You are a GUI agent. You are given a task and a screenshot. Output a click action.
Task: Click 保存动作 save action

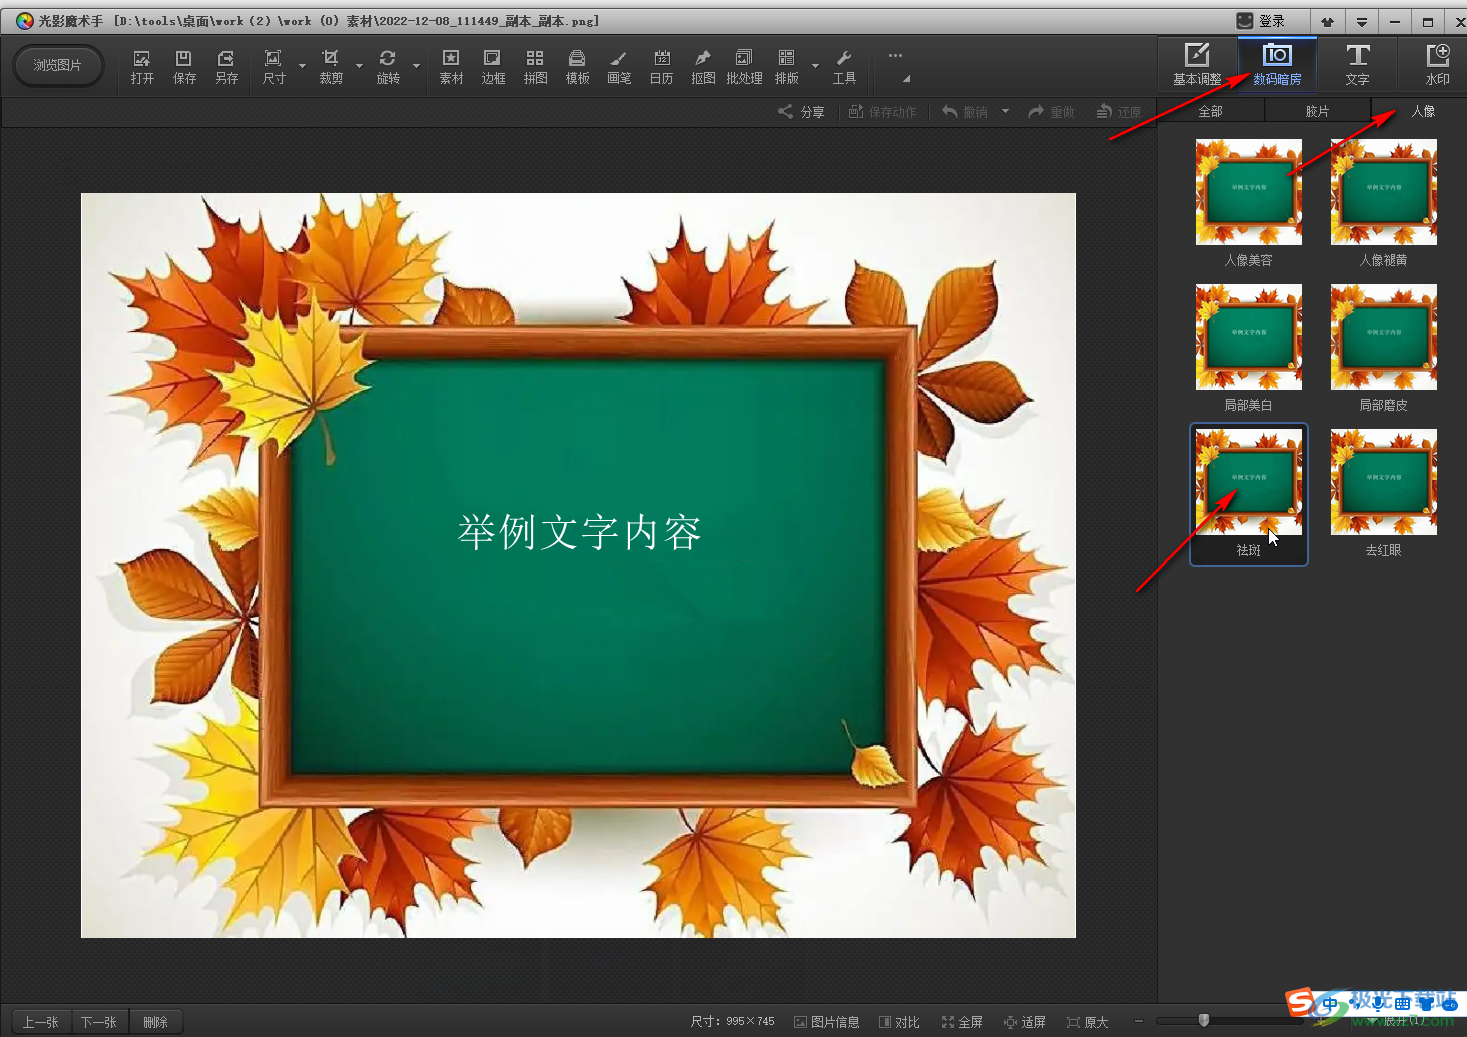883,112
